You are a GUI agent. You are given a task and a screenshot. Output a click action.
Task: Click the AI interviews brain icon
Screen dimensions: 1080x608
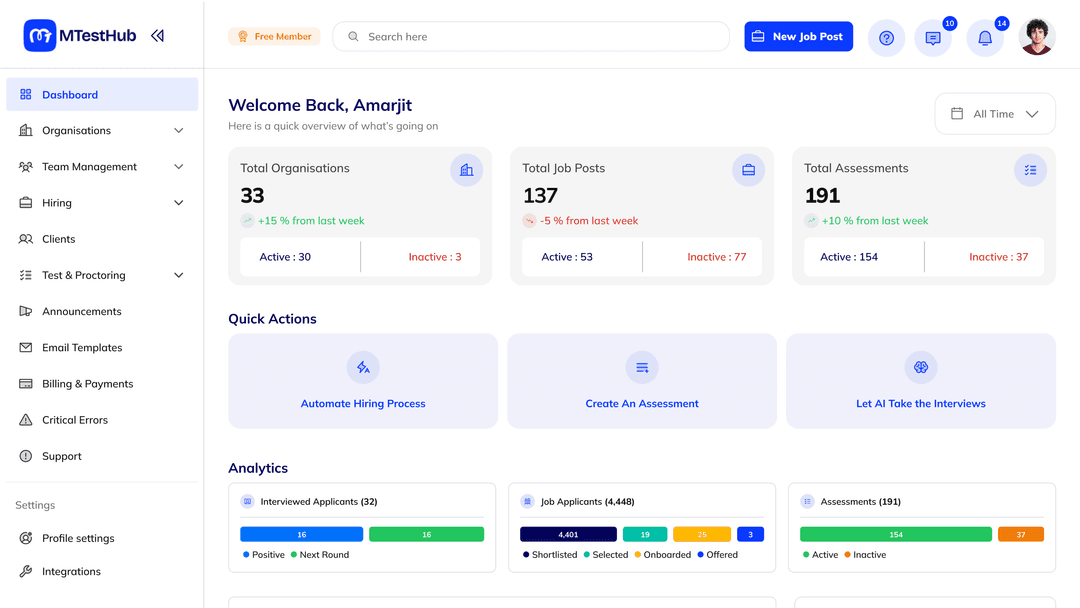click(x=921, y=367)
